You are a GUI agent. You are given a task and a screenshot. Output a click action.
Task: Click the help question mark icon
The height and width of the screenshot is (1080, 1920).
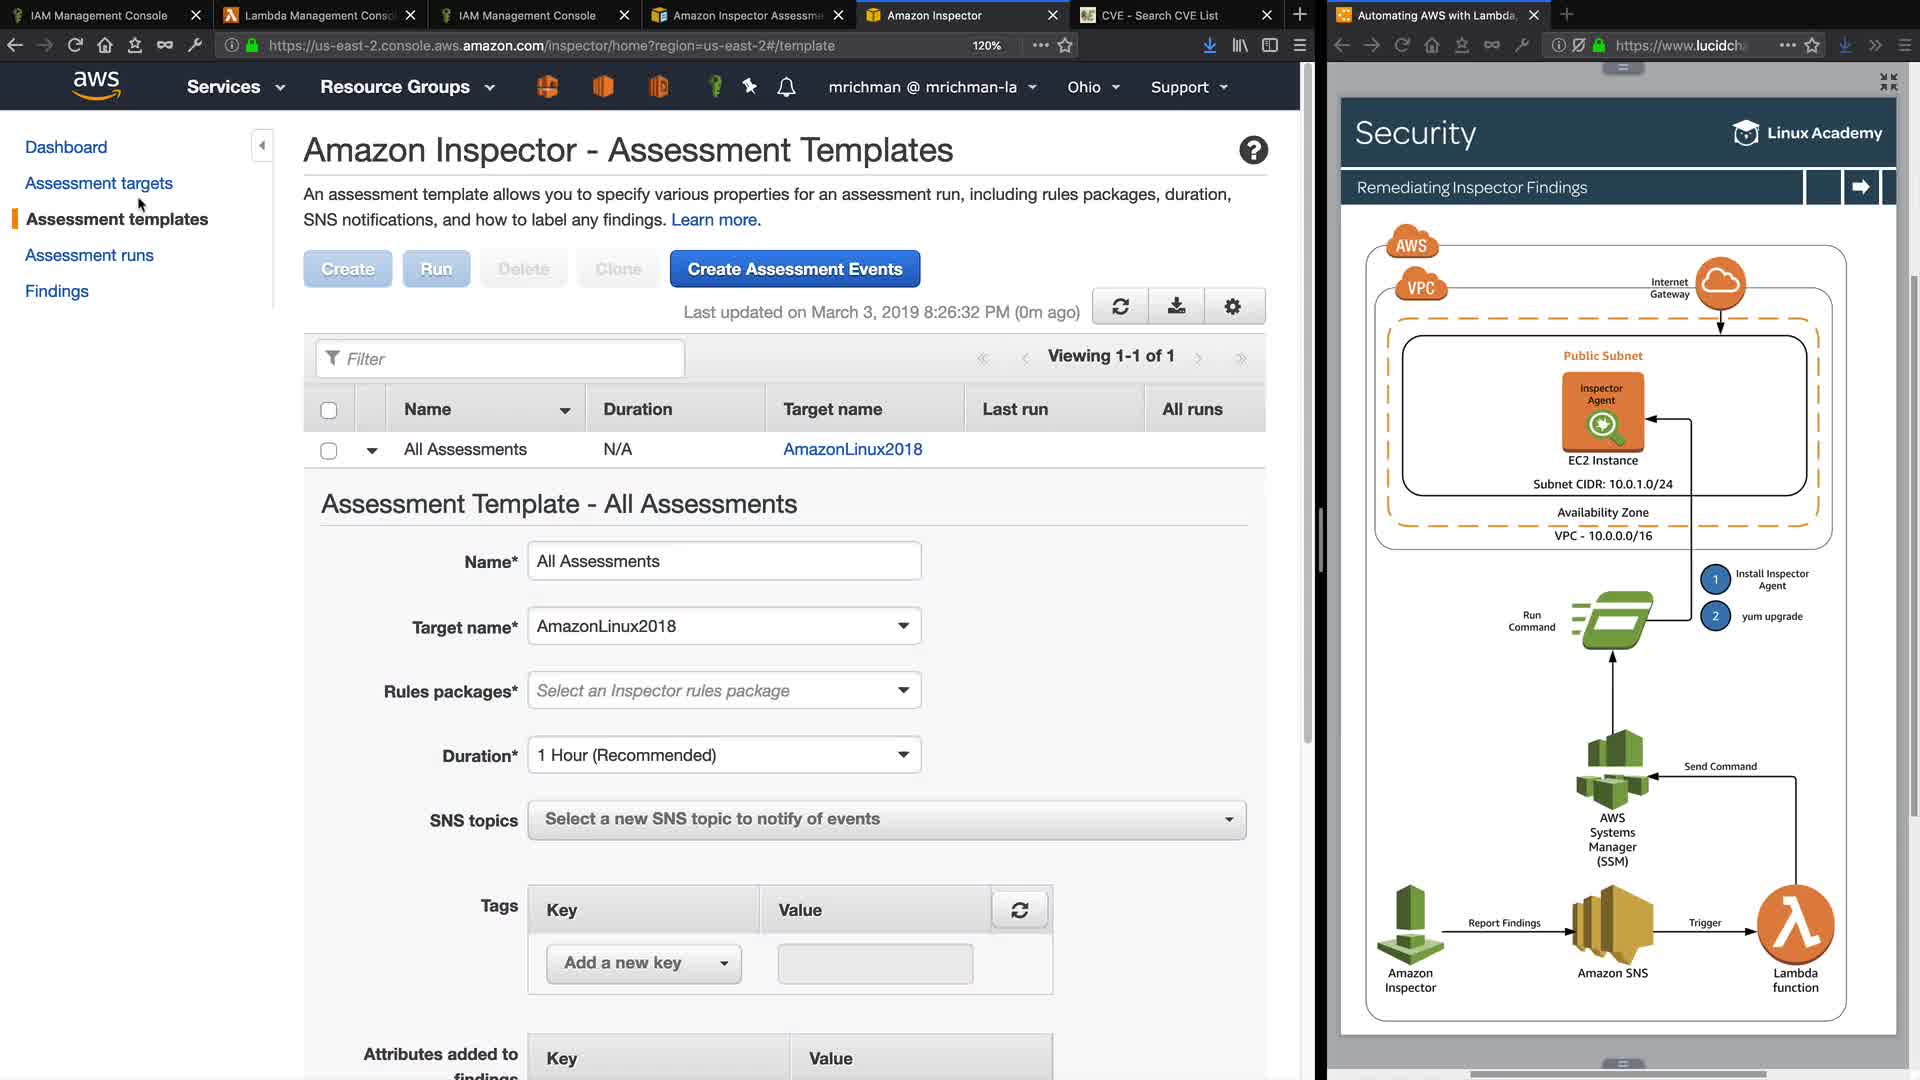click(1253, 150)
